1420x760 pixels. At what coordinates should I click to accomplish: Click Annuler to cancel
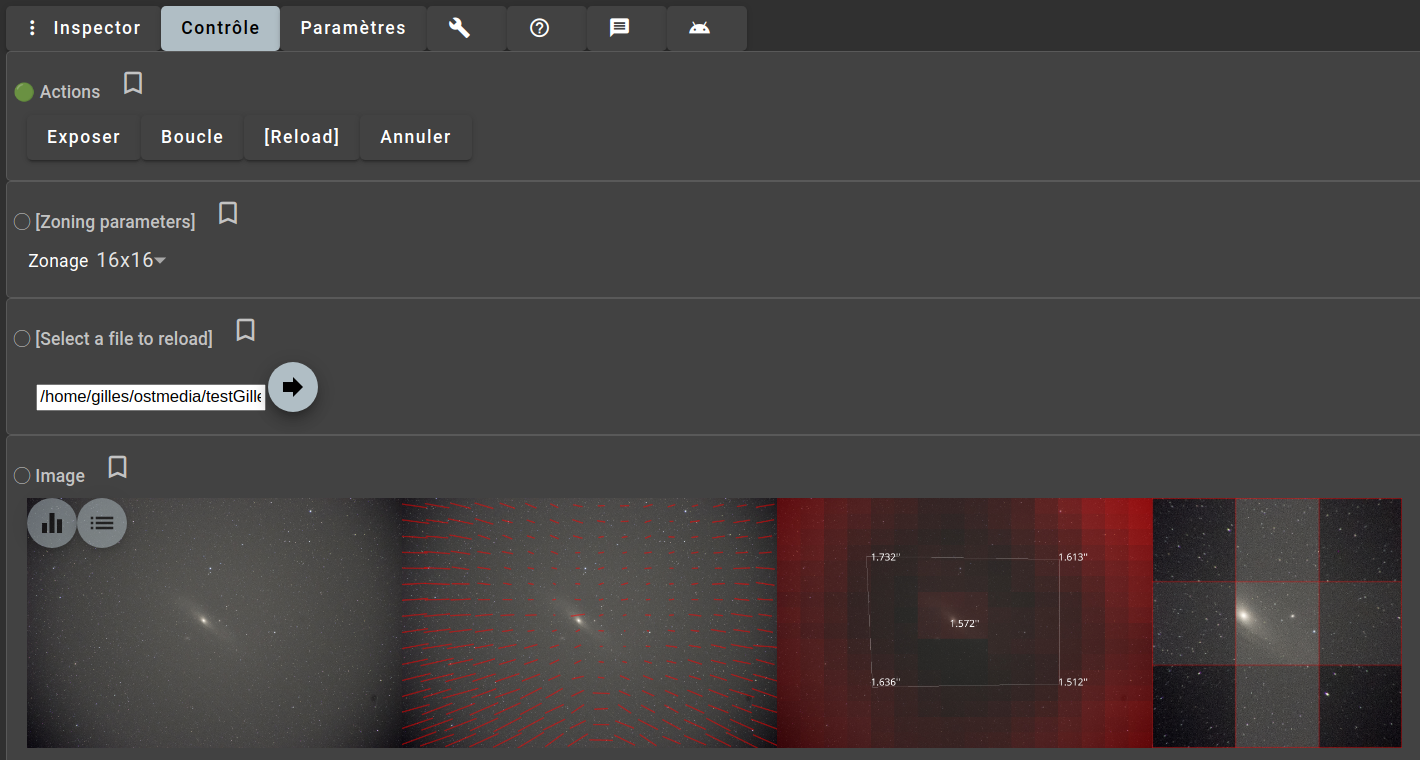pyautogui.click(x=415, y=137)
